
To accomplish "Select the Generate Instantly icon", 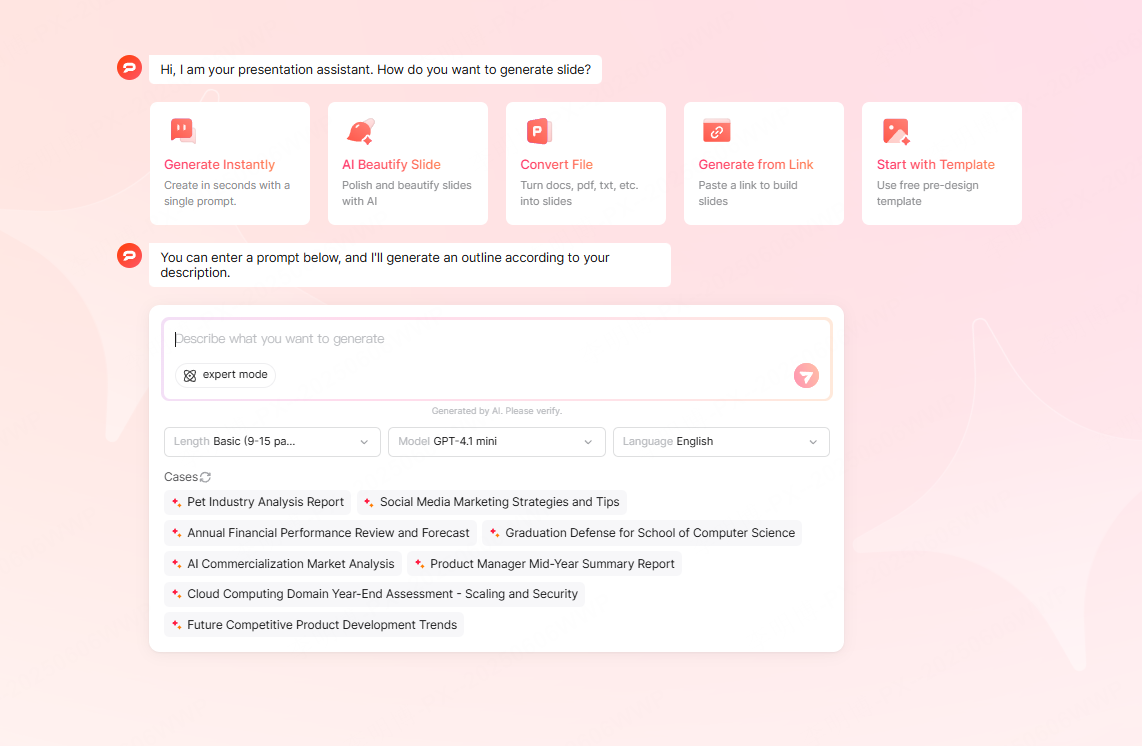I will click(182, 130).
